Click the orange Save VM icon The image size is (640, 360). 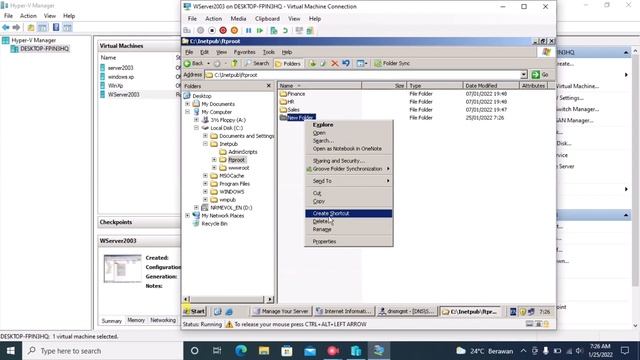(234, 31)
